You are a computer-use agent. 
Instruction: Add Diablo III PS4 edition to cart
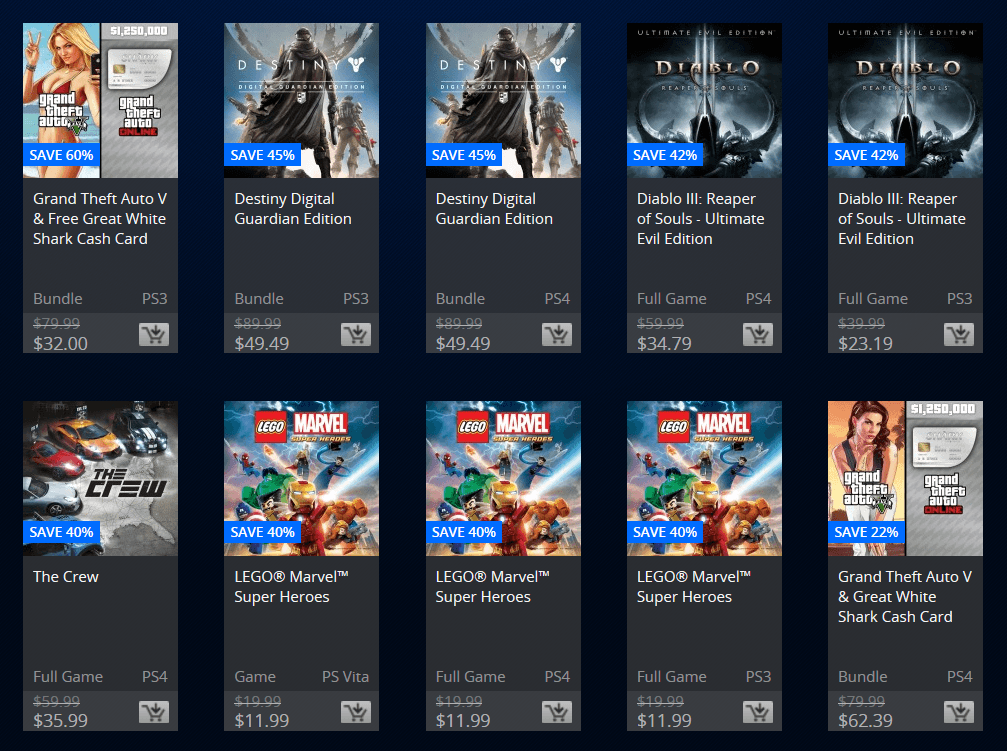[x=757, y=334]
